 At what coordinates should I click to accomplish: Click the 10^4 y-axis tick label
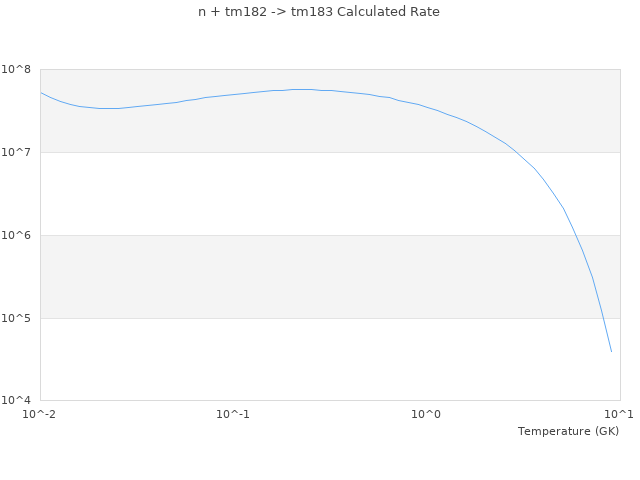(x=19, y=401)
